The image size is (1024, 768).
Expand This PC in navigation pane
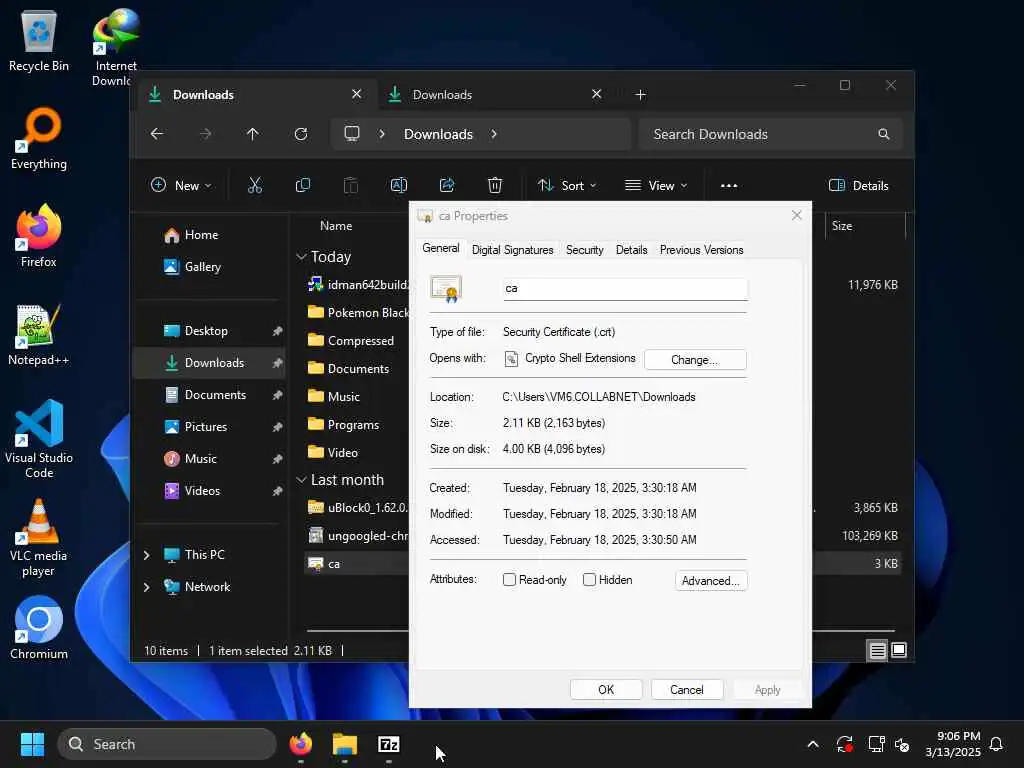tap(146, 554)
